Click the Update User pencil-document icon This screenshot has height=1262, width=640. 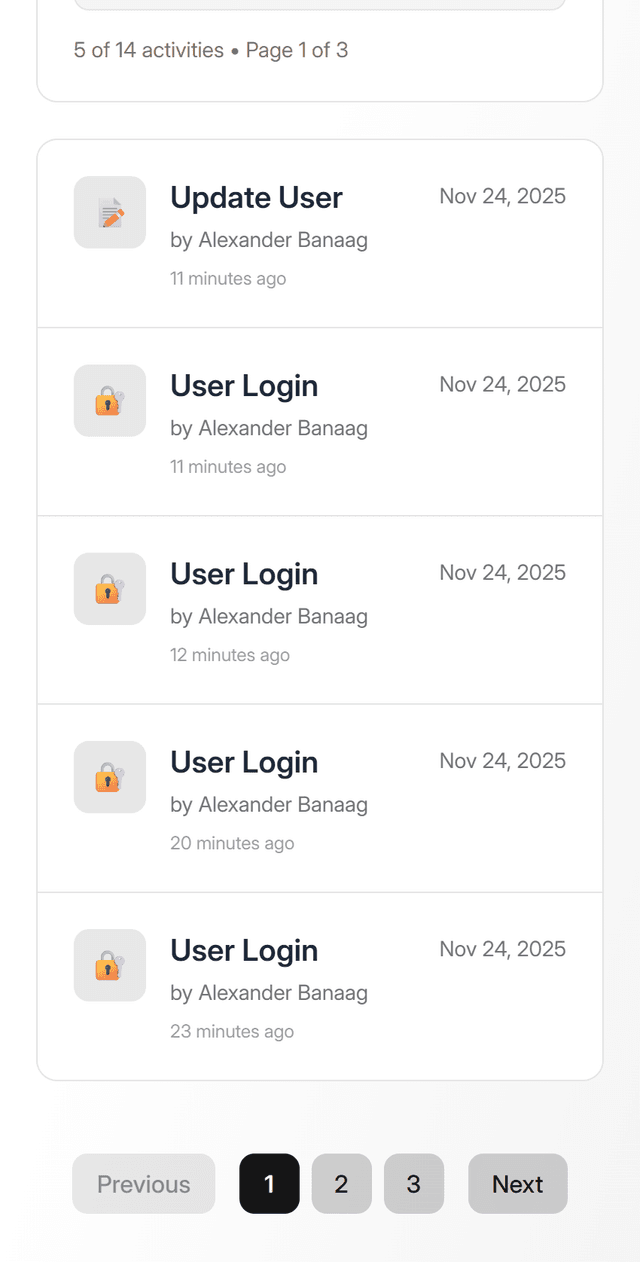[x=110, y=212]
